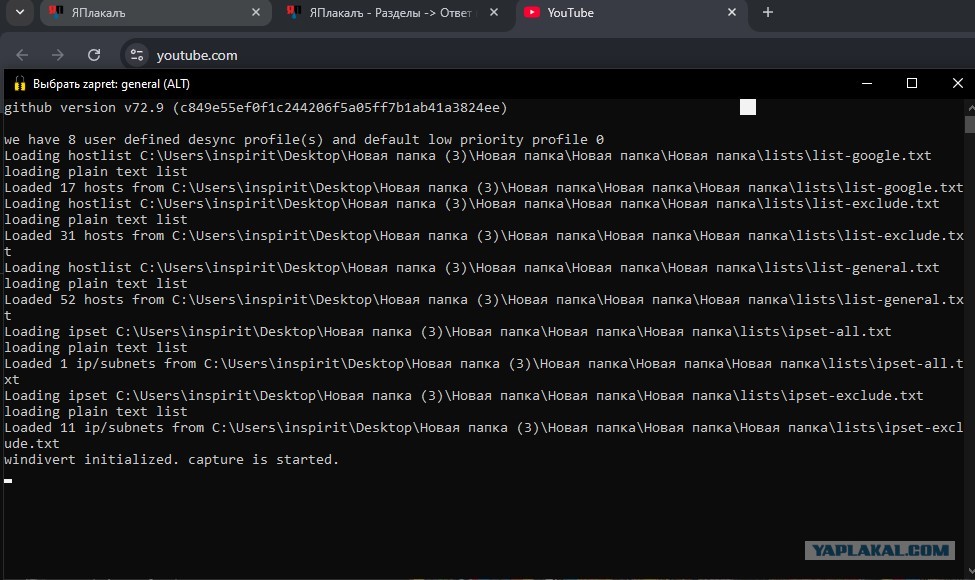
Task: Click the 'Выбрать zapret: general (ALT)' title
Action: click(x=111, y=84)
